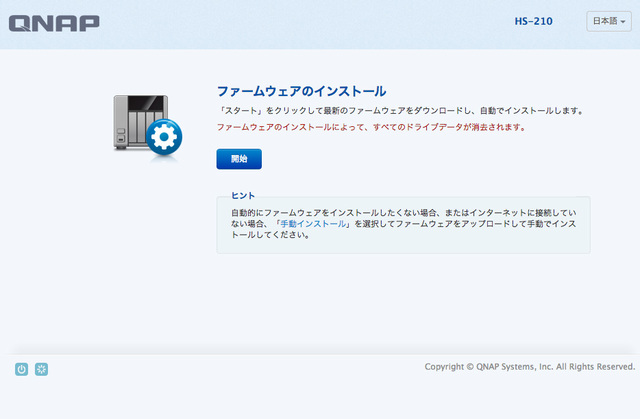The image size is (640, 419).
Task: Click the red drive data warning text
Action: (x=370, y=128)
